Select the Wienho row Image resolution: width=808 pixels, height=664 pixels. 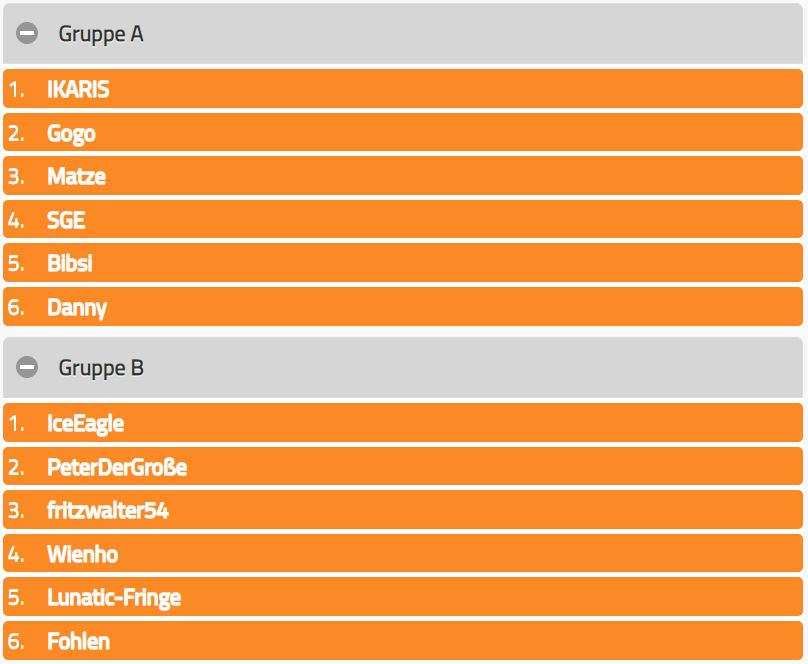[83, 554]
